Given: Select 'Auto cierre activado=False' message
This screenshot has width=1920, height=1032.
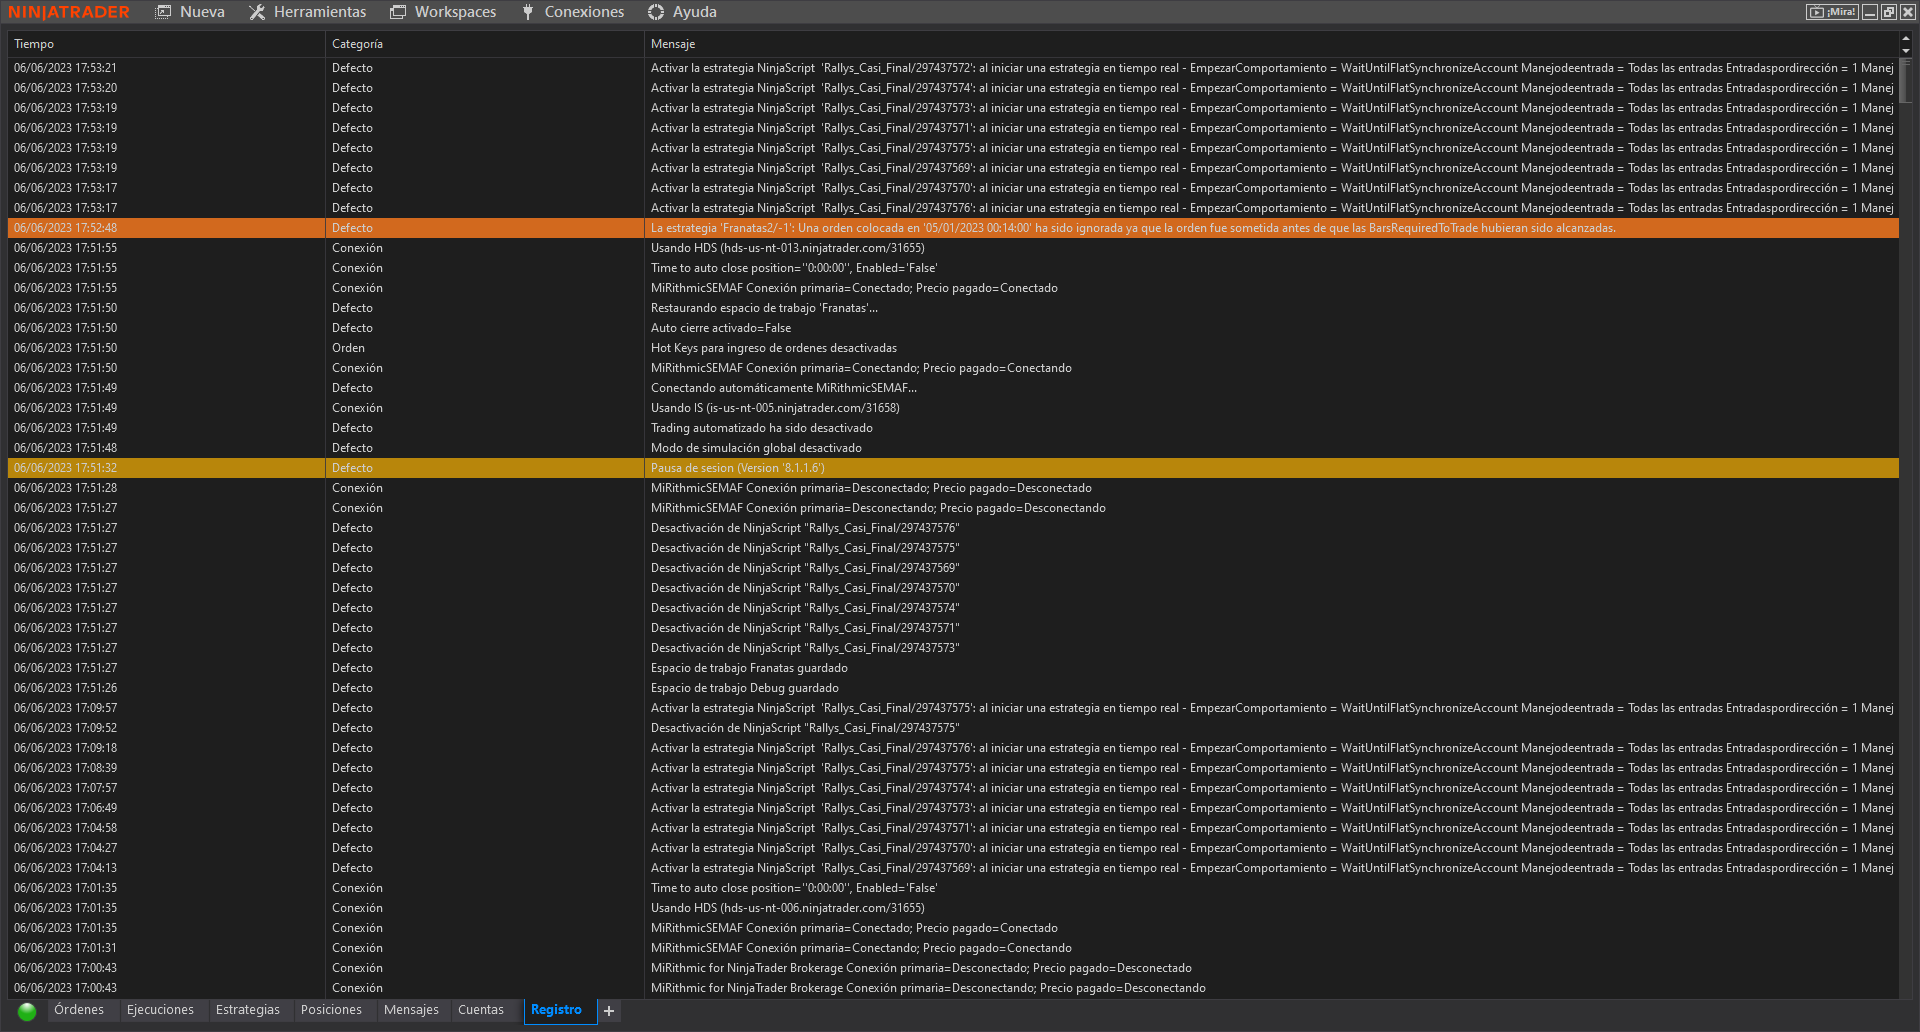Looking at the screenshot, I should (721, 328).
